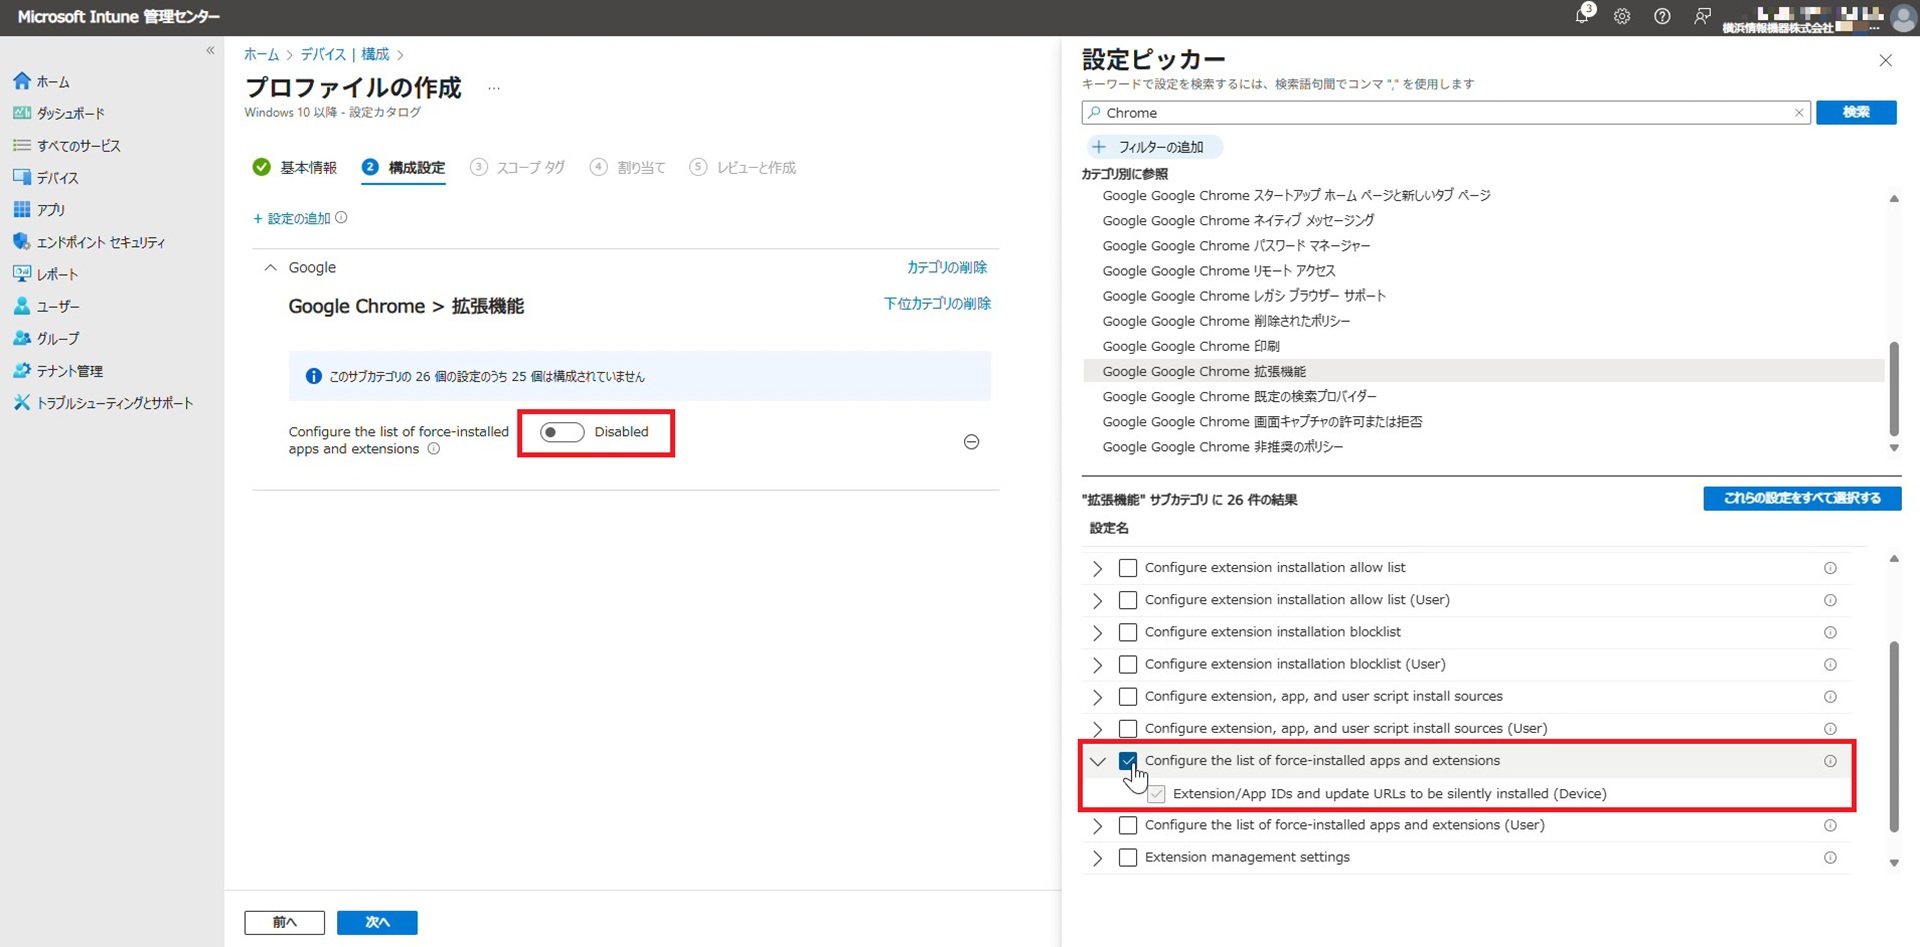The height and width of the screenshot is (947, 1920).
Task: Open エンドポイント セキュリティ in sidebar
Action: pyautogui.click(x=100, y=242)
